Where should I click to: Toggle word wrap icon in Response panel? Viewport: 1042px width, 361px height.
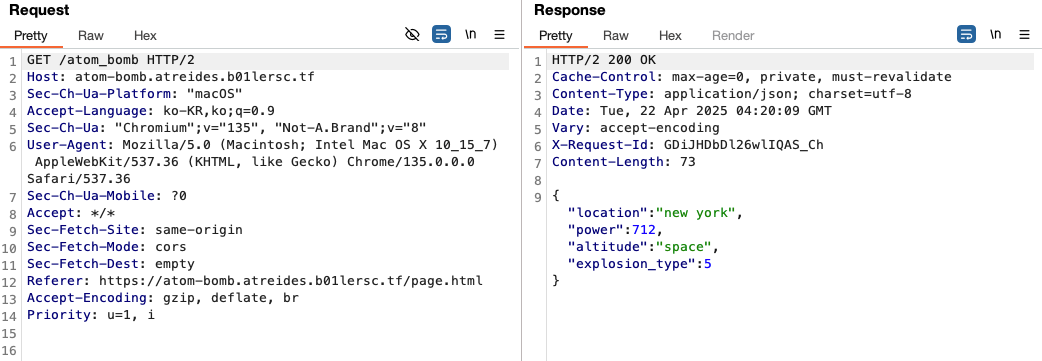click(x=966, y=35)
